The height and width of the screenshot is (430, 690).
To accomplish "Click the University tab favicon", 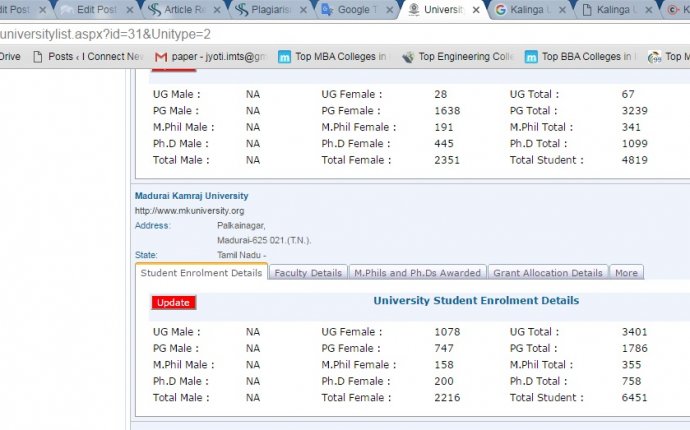I will click(x=414, y=9).
